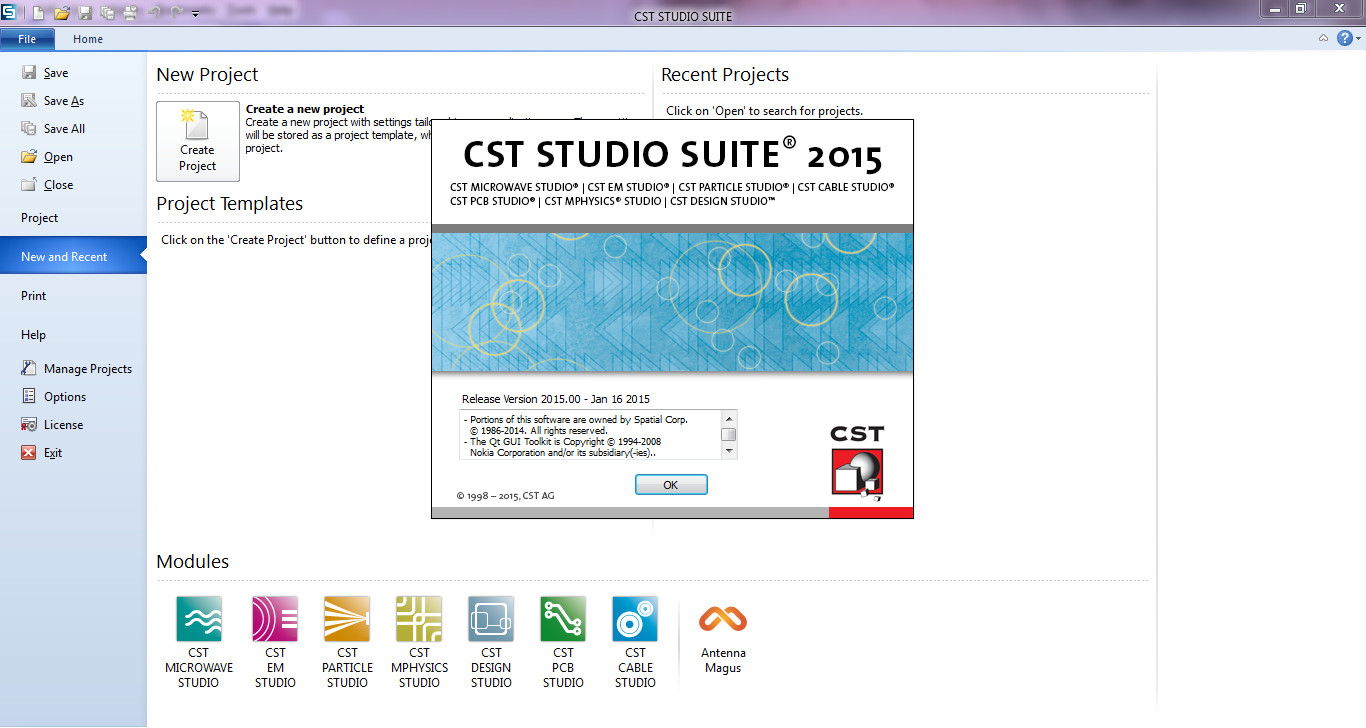1366x728 pixels.
Task: Choose Save in the File menu
Action: pos(46,73)
